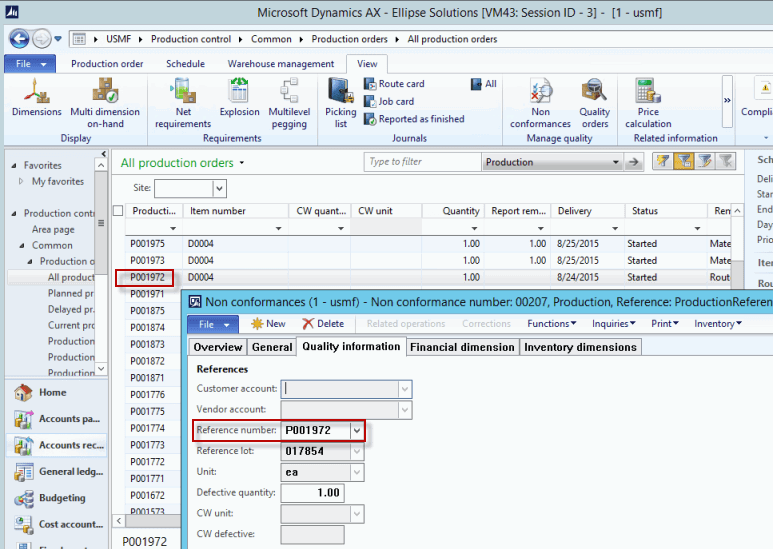The height and width of the screenshot is (549, 773).
Task: Click the address bar navigation pane icon
Action: pos(79,39)
